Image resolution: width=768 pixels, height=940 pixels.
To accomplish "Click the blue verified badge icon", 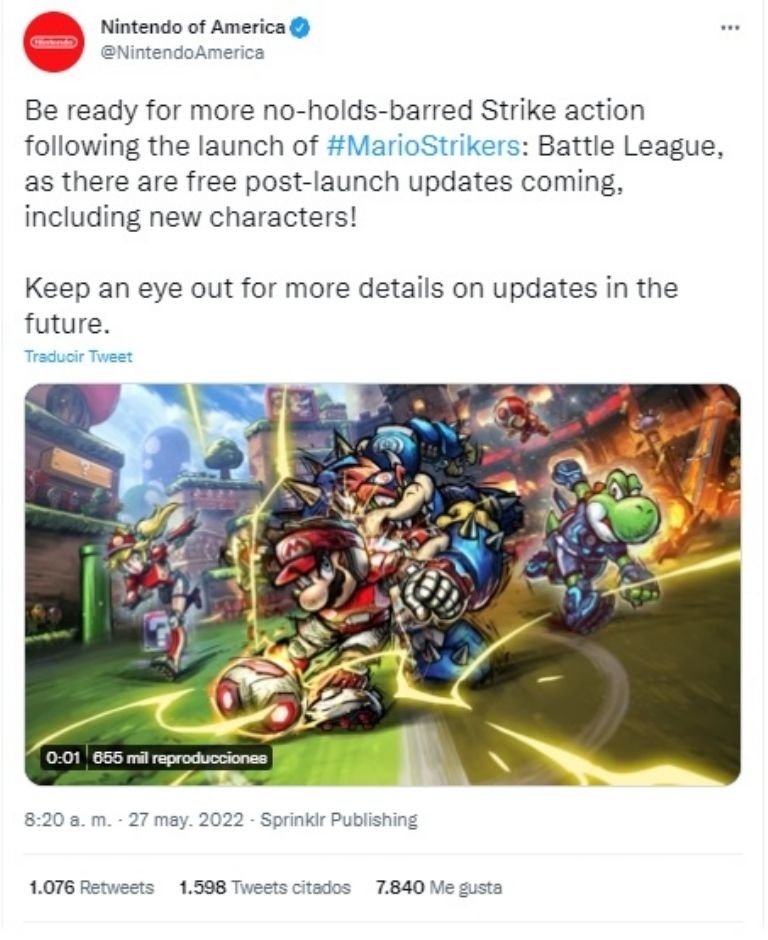I will pyautogui.click(x=300, y=28).
